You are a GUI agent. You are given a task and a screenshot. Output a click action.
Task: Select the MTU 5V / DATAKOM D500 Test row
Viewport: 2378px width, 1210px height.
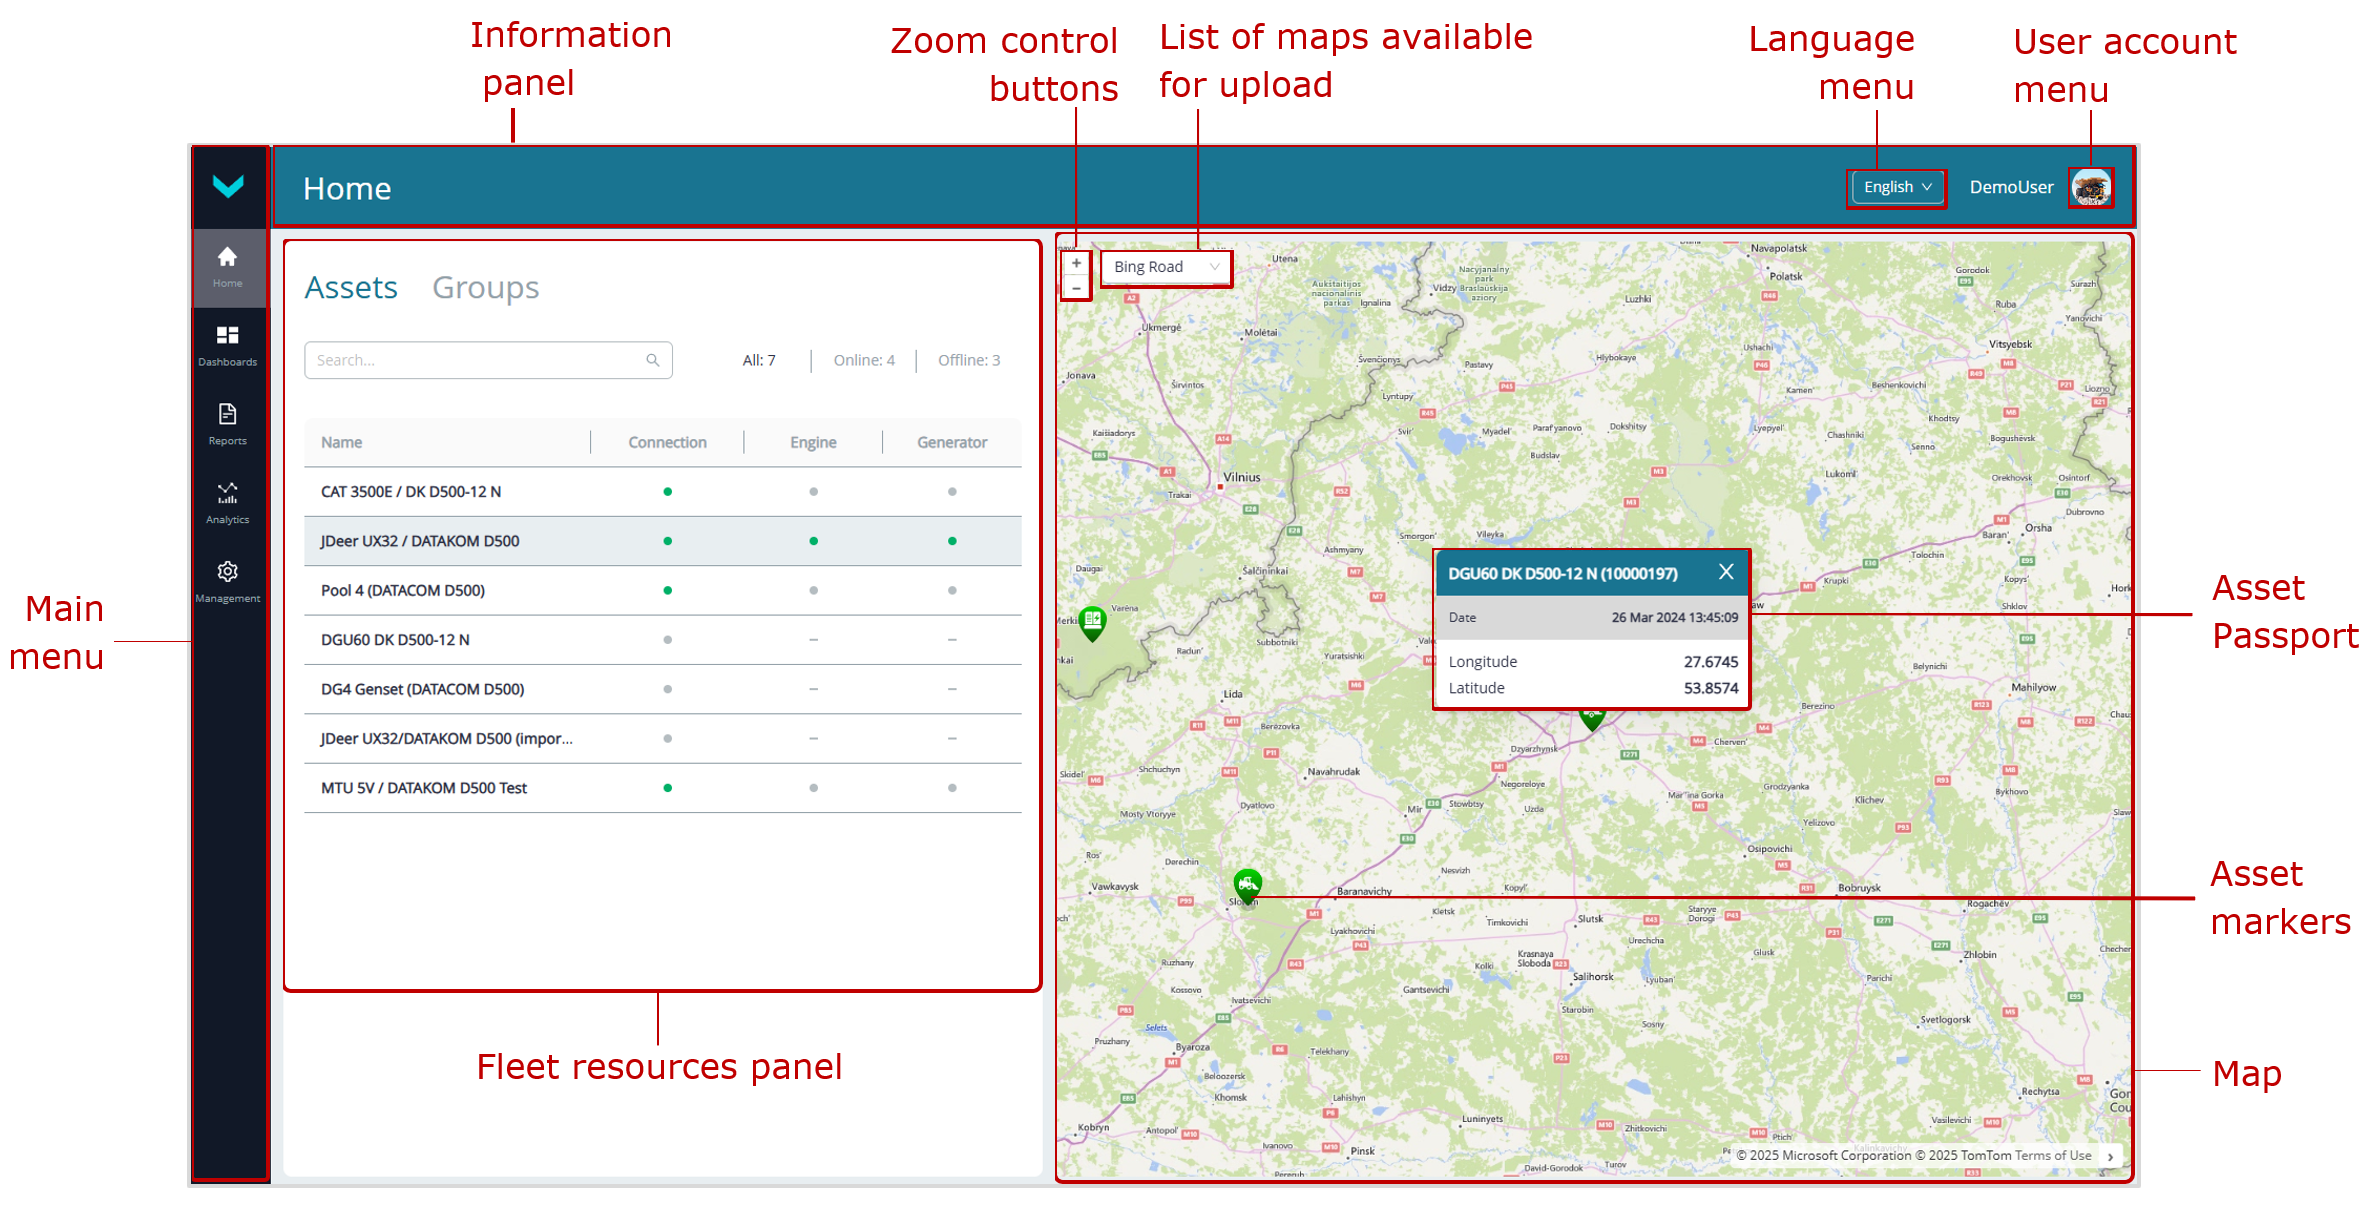[x=424, y=788]
